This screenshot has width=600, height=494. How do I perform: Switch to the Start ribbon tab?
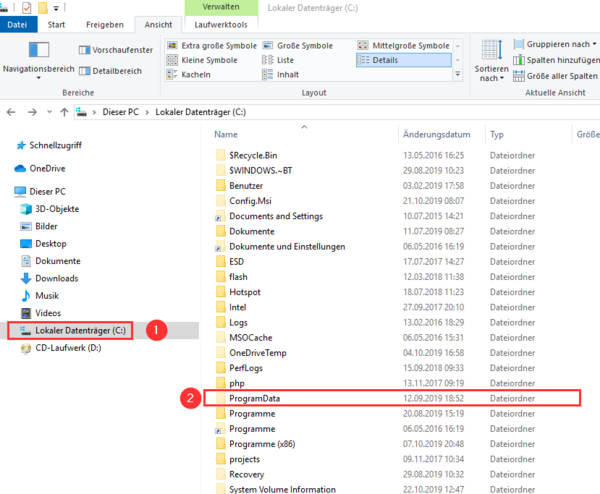tap(56, 24)
